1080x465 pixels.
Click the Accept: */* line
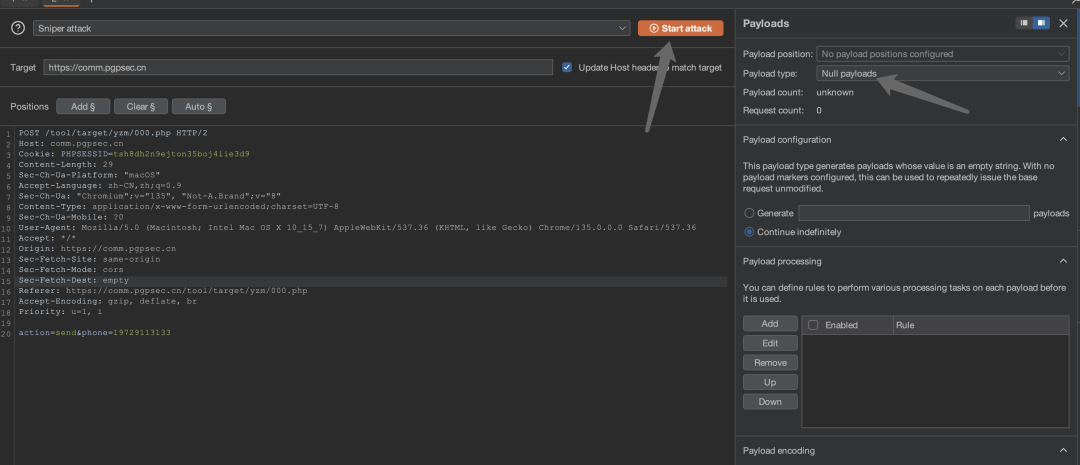[x=47, y=238]
